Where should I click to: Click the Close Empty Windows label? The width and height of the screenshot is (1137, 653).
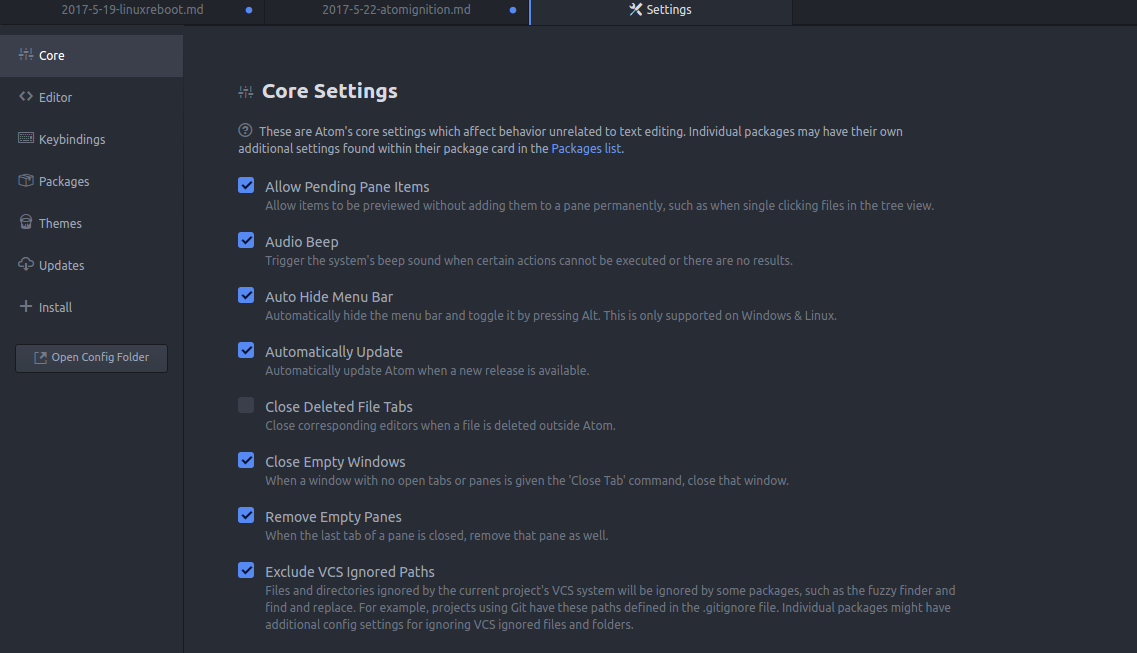coord(335,462)
